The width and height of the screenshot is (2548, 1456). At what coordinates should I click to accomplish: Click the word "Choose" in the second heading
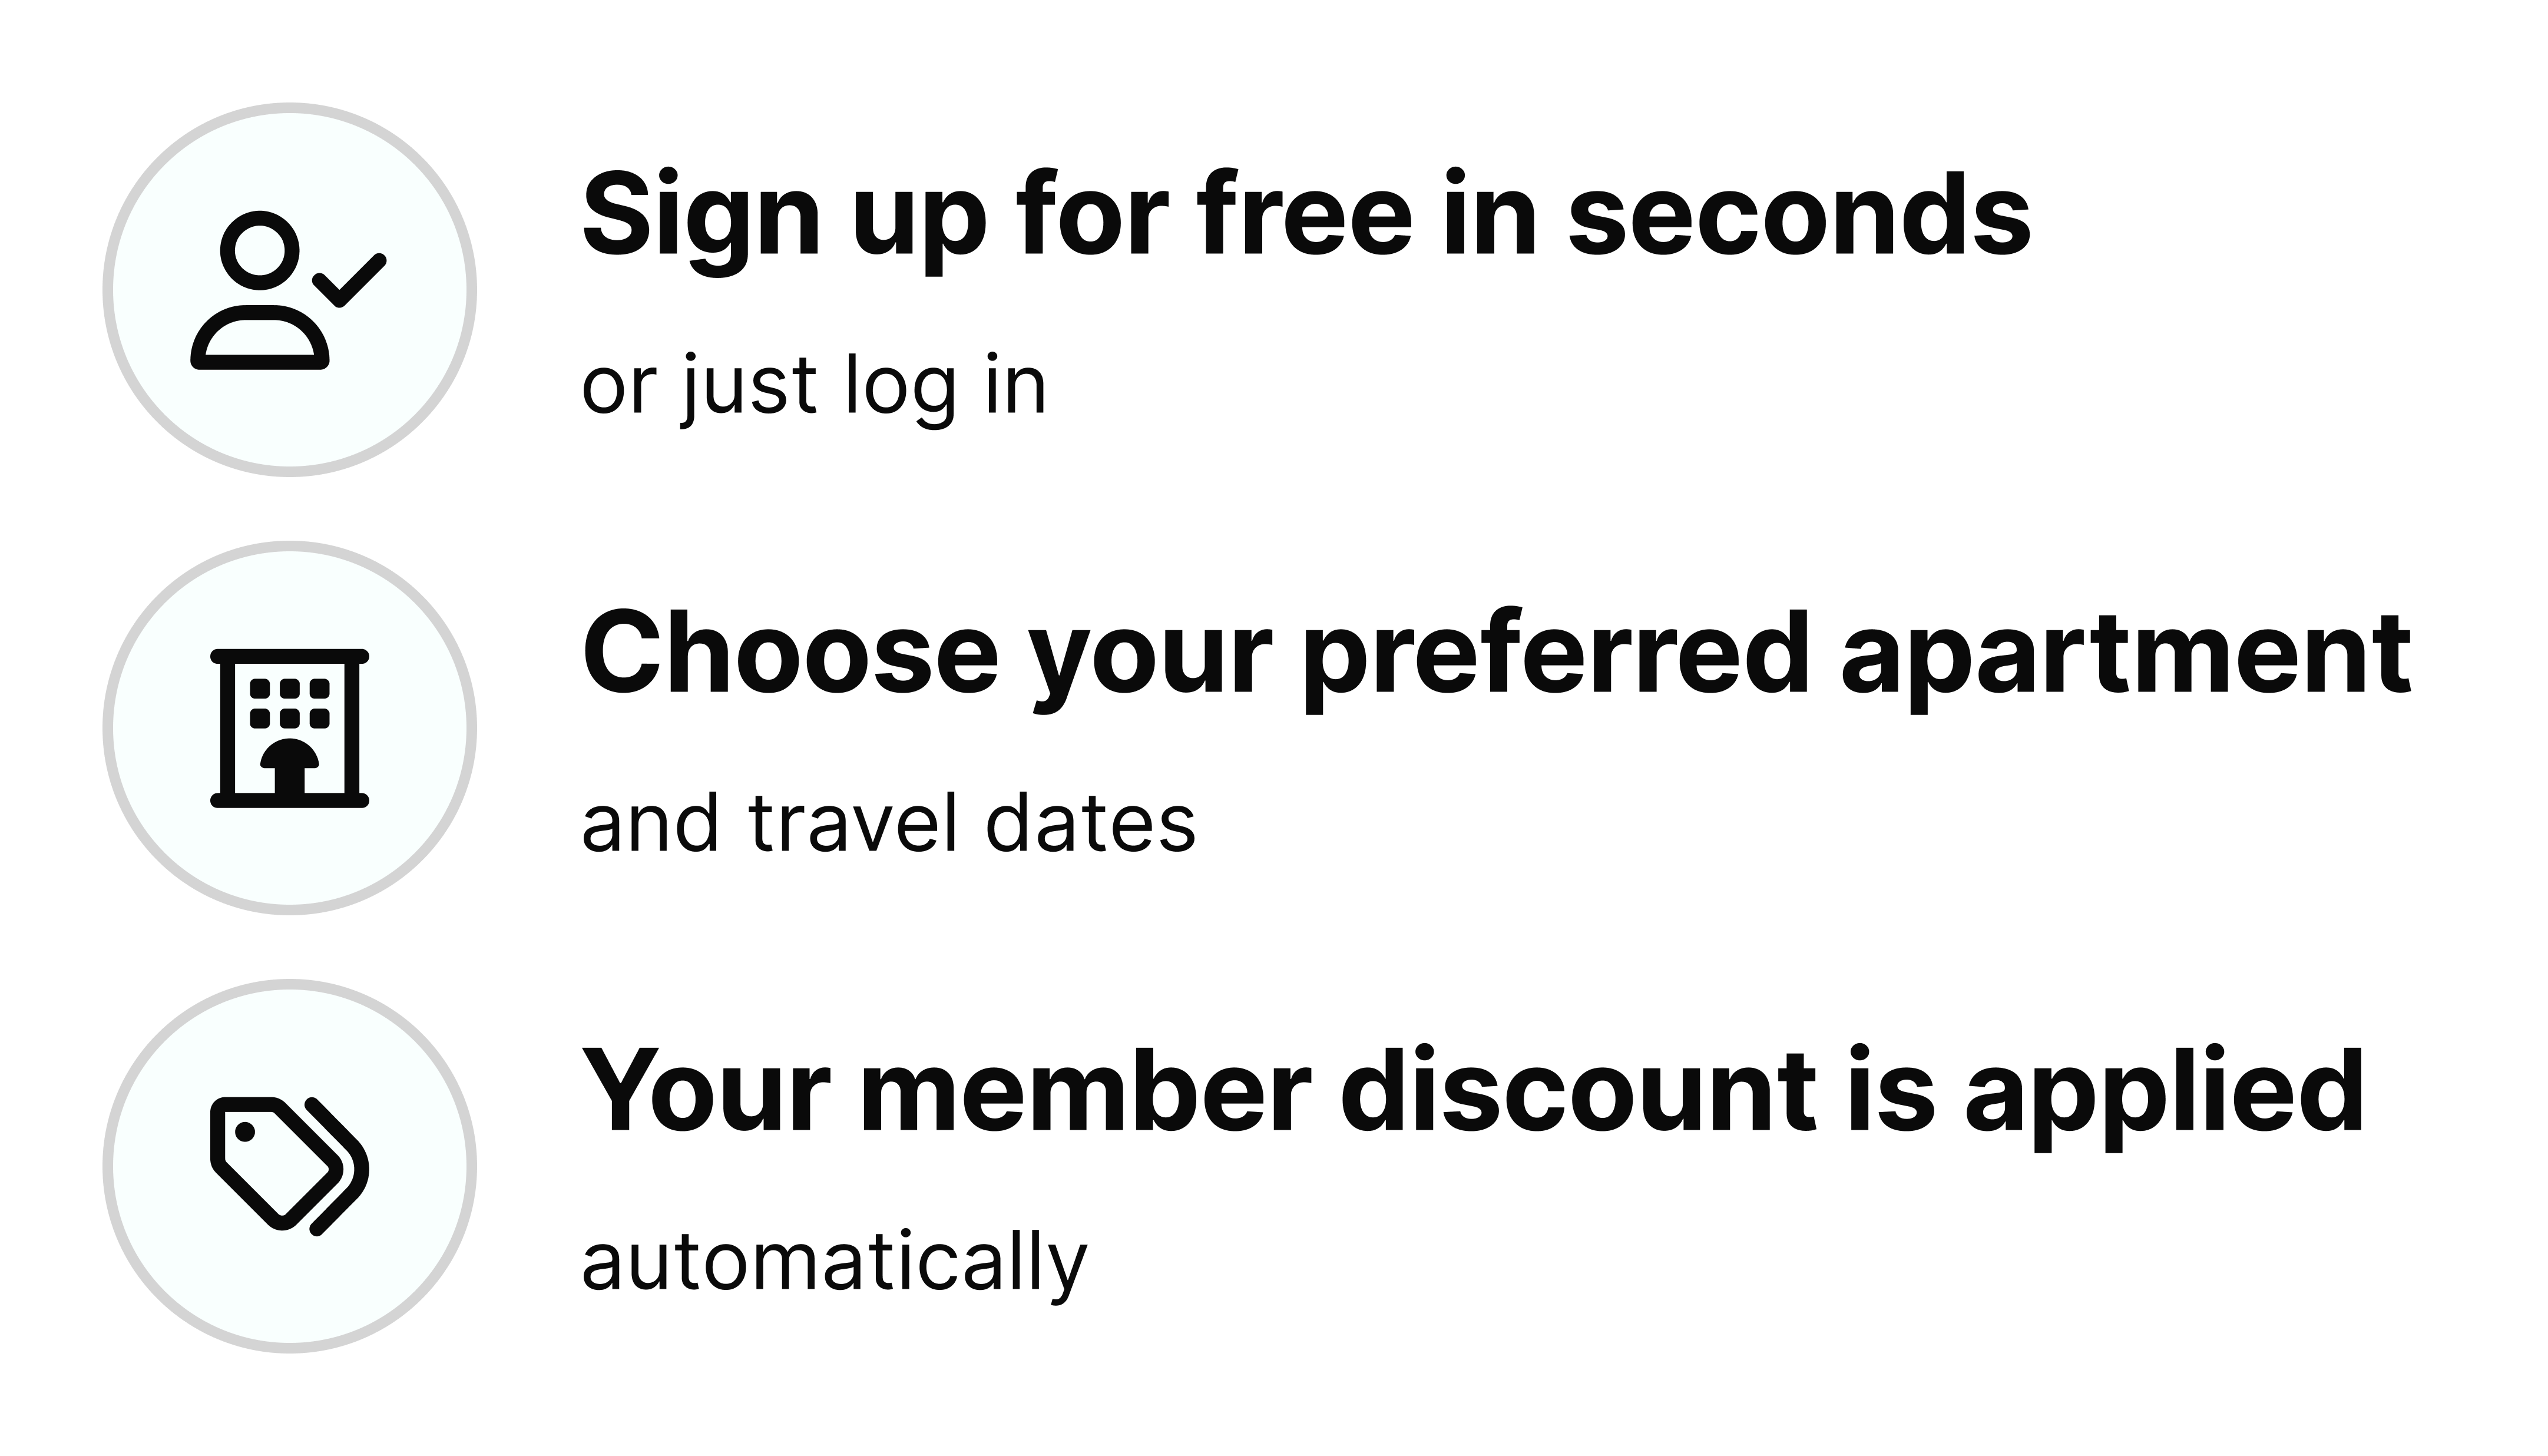790,655
